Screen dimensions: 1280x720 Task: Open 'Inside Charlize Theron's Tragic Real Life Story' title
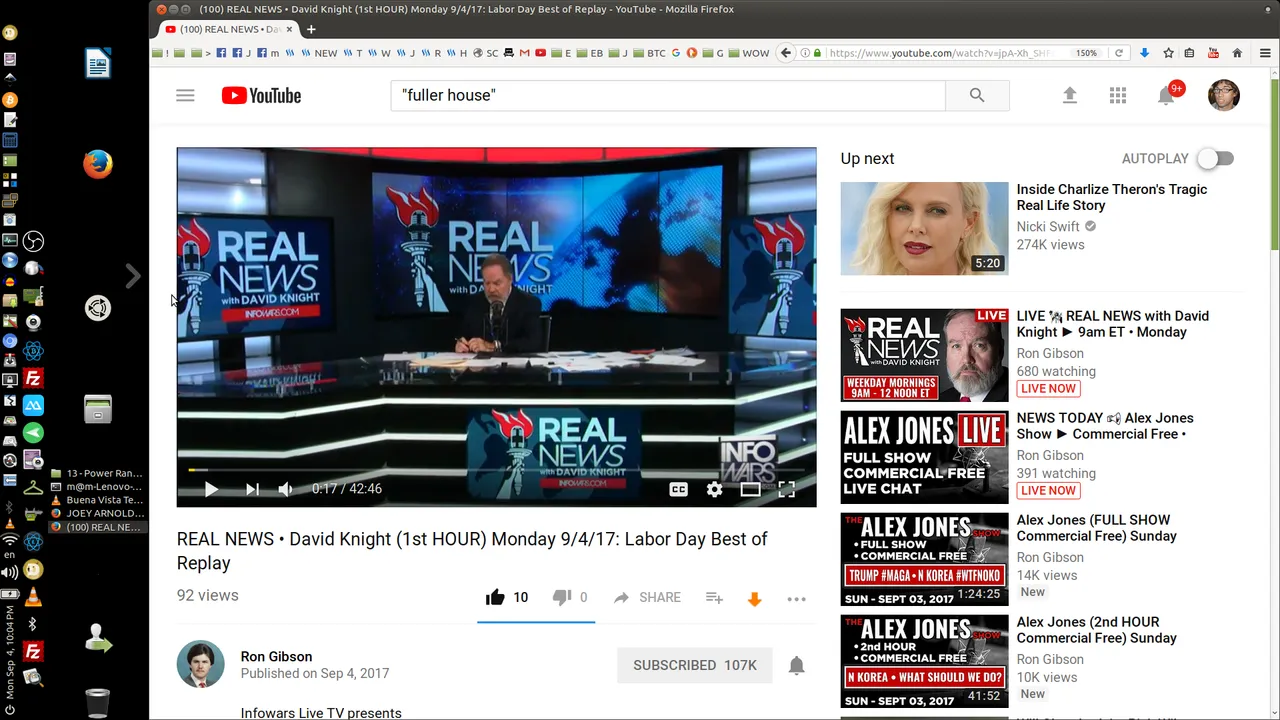point(1112,197)
